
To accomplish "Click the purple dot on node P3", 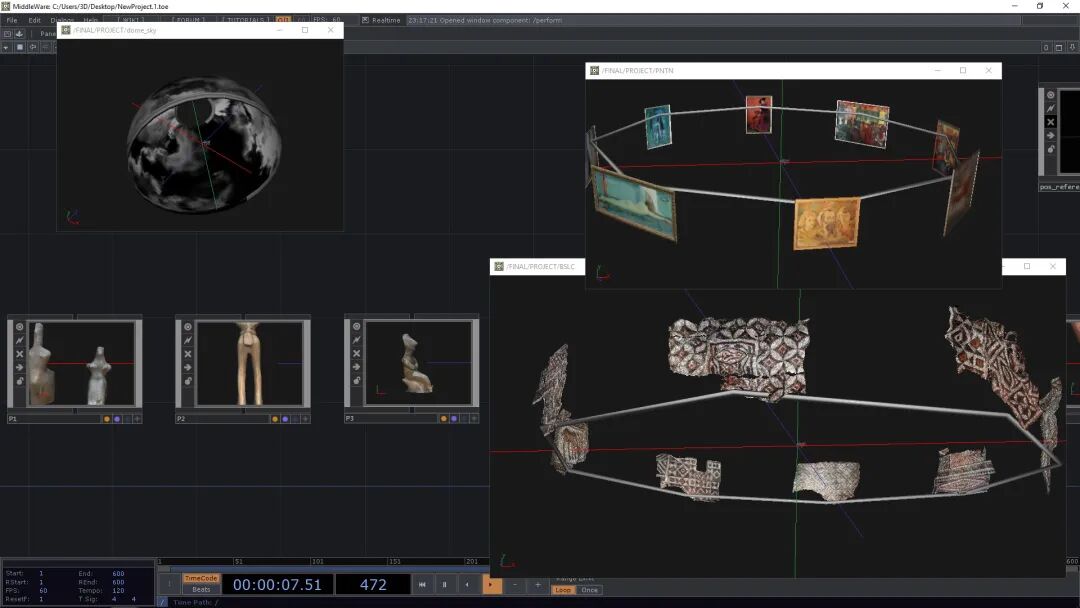I will (x=454, y=419).
